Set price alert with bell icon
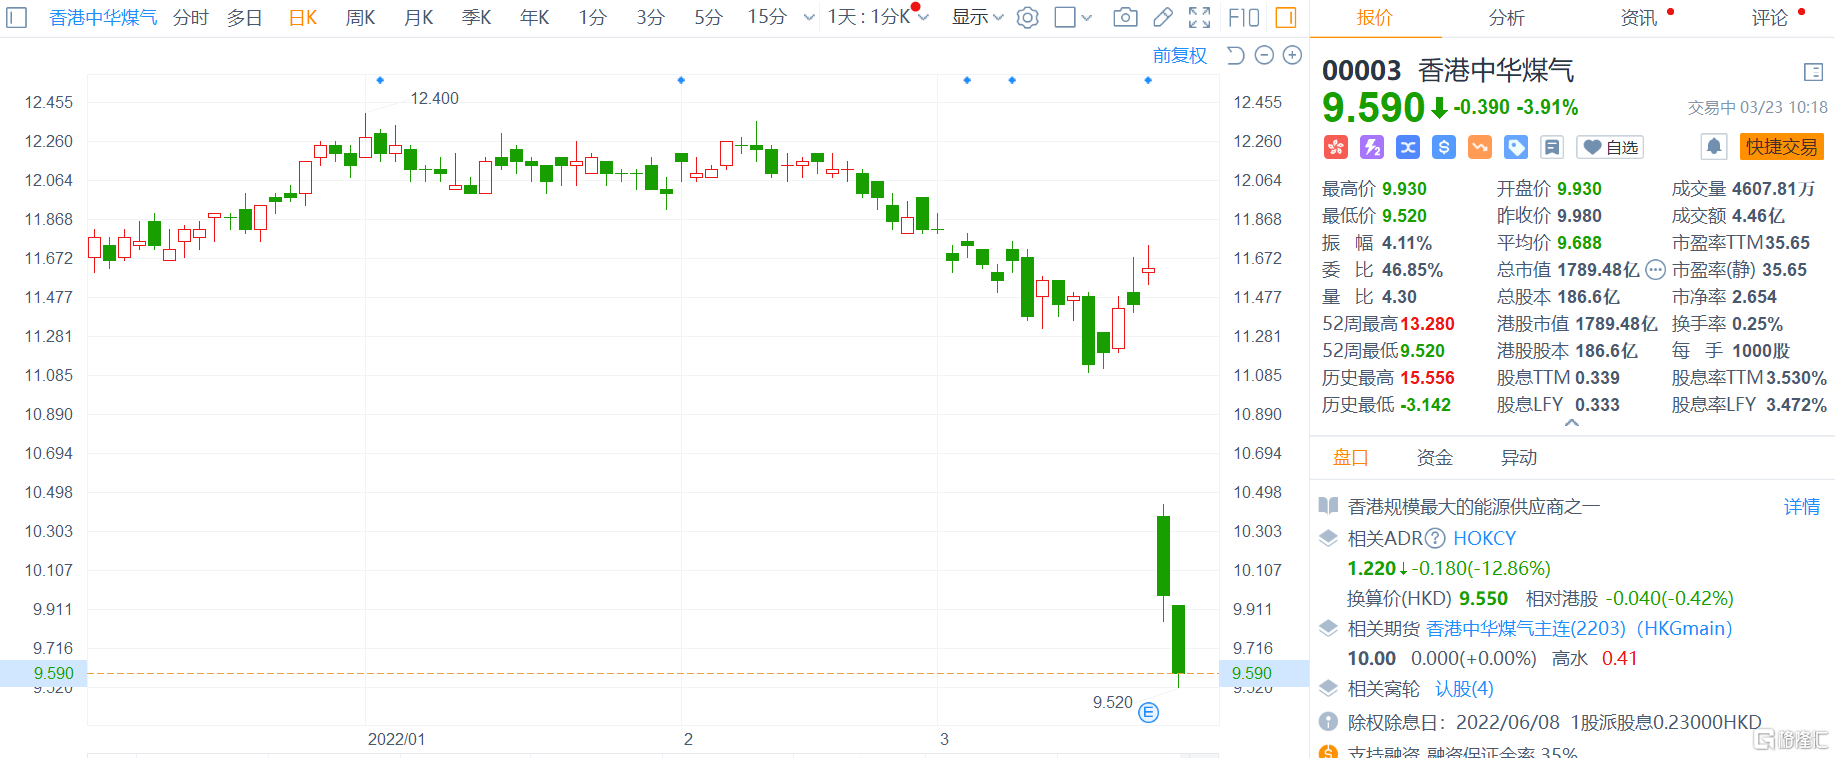The width and height of the screenshot is (1836, 758). tap(1714, 147)
